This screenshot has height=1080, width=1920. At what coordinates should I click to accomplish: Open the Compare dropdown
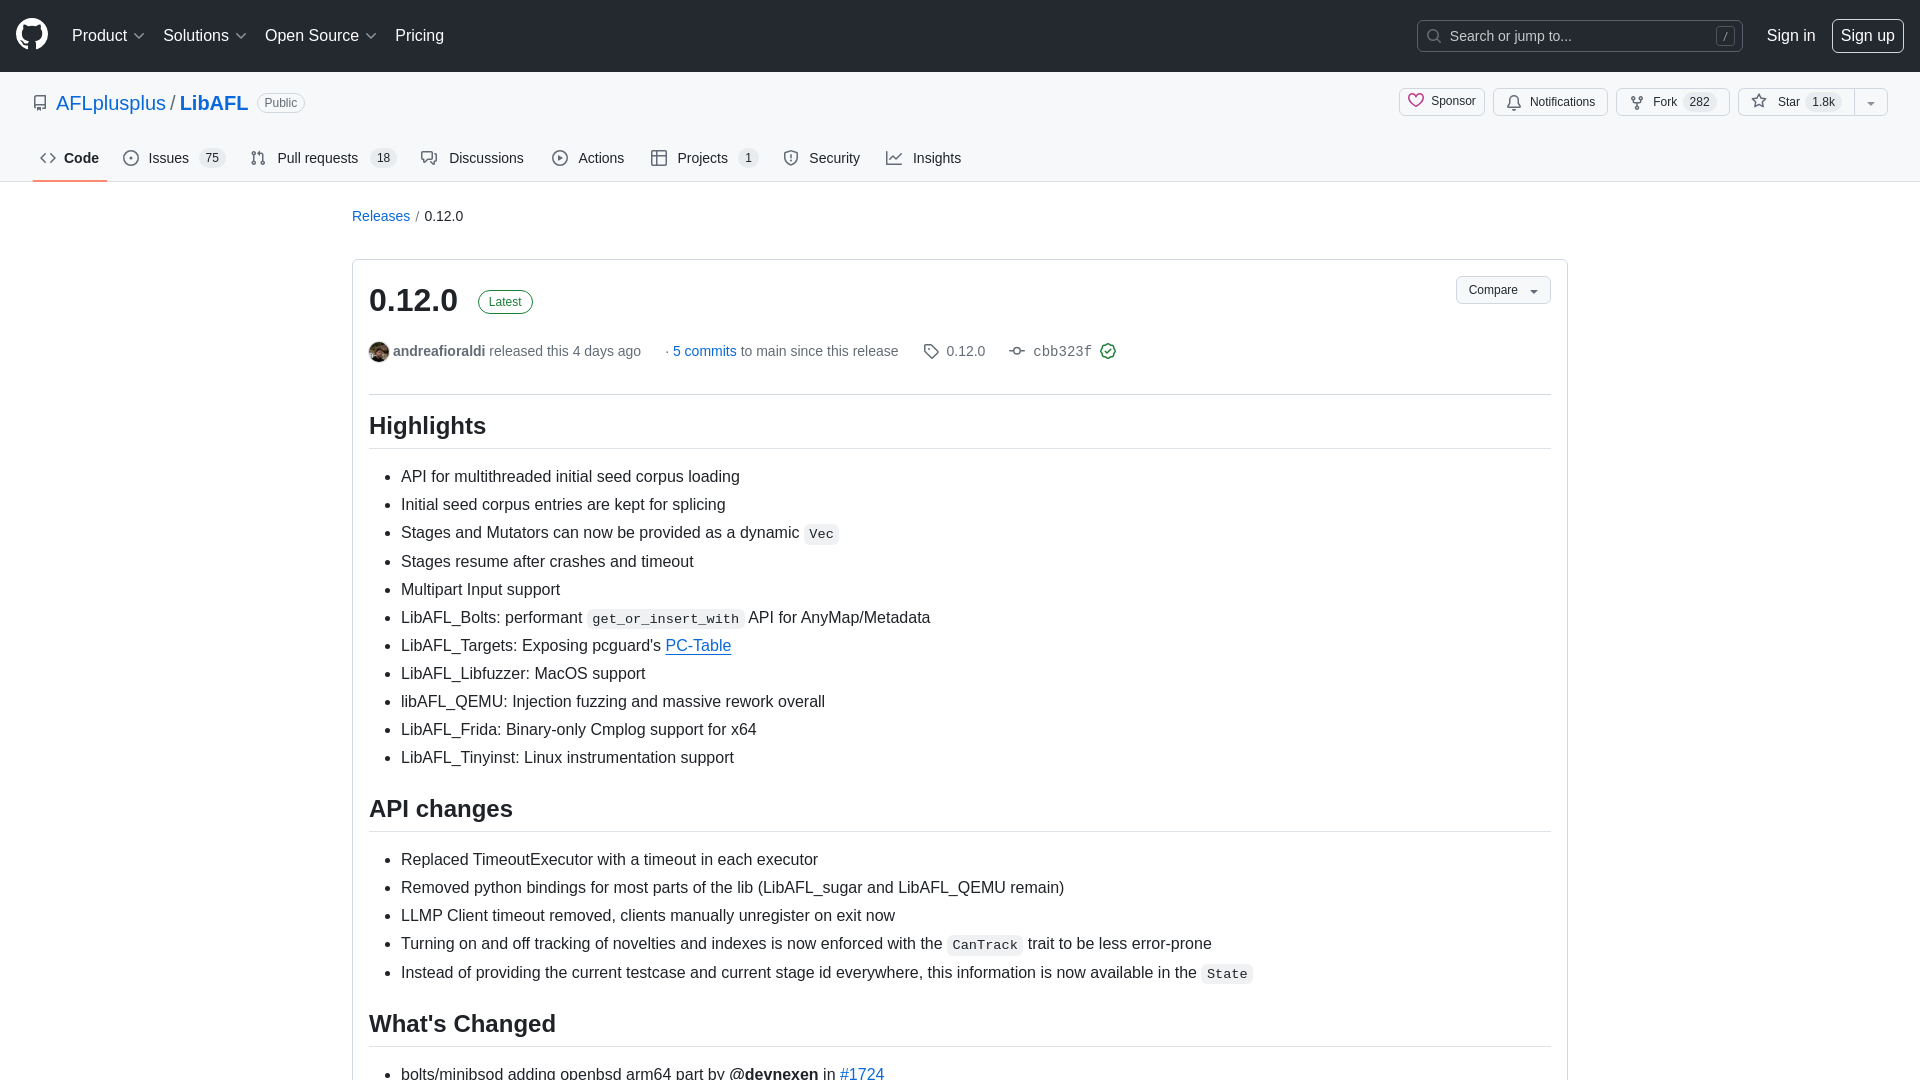point(1503,290)
